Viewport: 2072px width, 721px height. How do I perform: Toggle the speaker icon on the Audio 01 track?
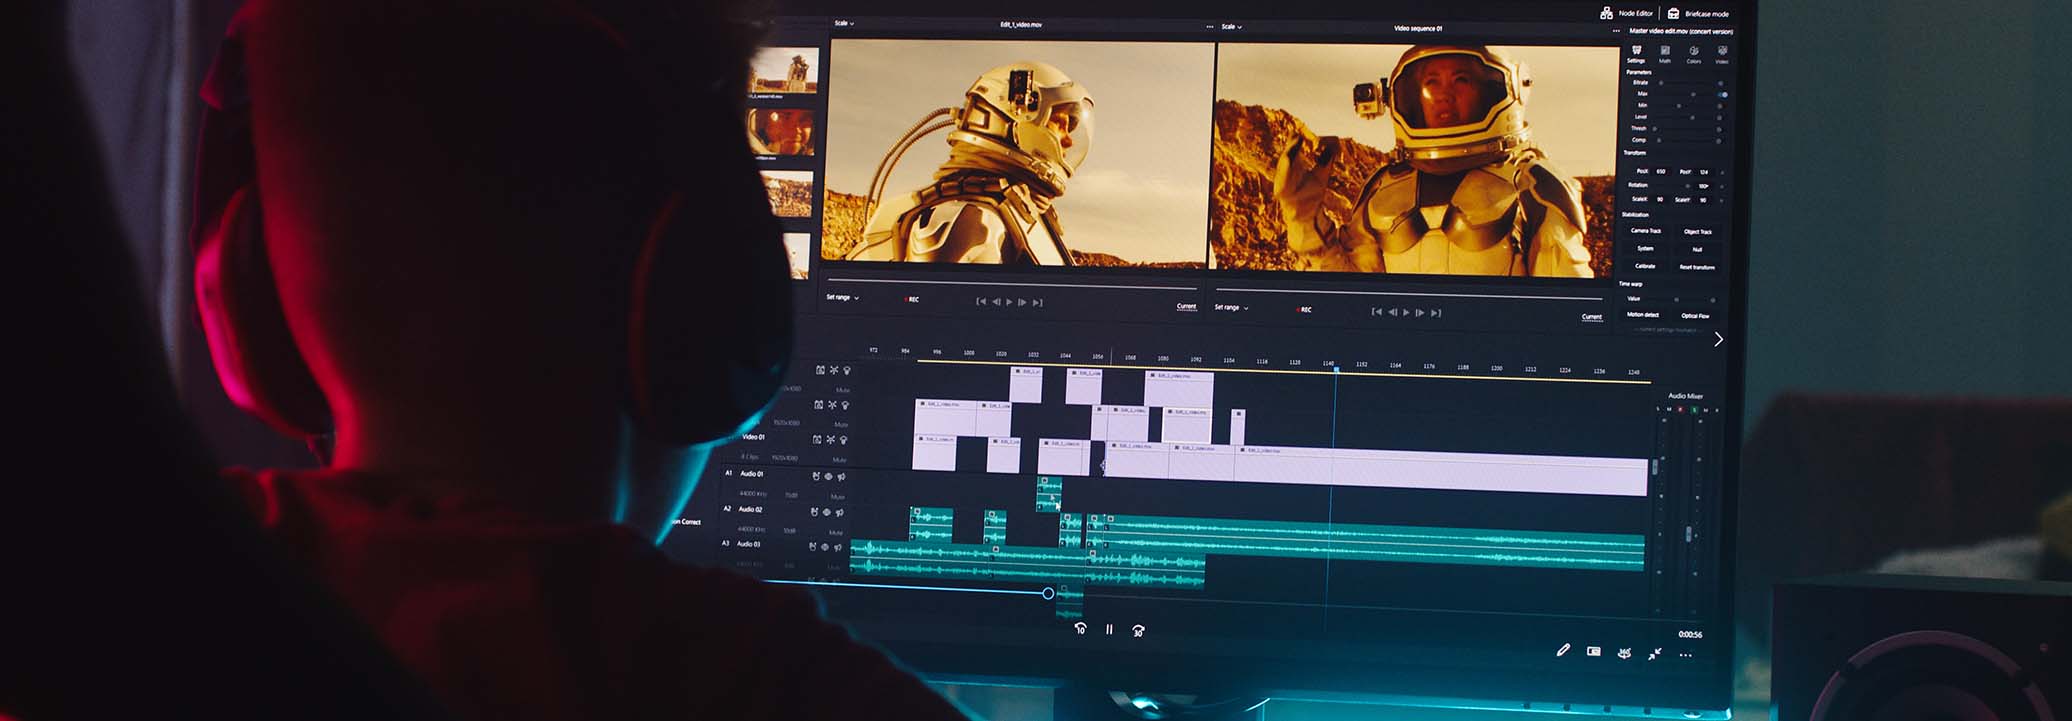pyautogui.click(x=841, y=477)
